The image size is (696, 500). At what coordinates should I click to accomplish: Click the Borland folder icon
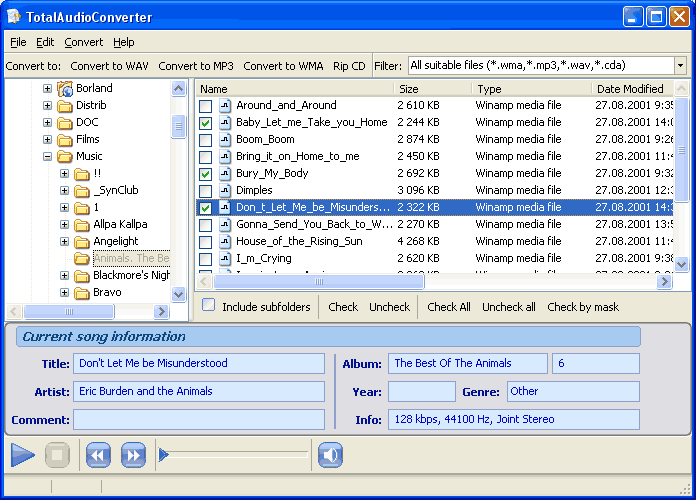coord(65,89)
